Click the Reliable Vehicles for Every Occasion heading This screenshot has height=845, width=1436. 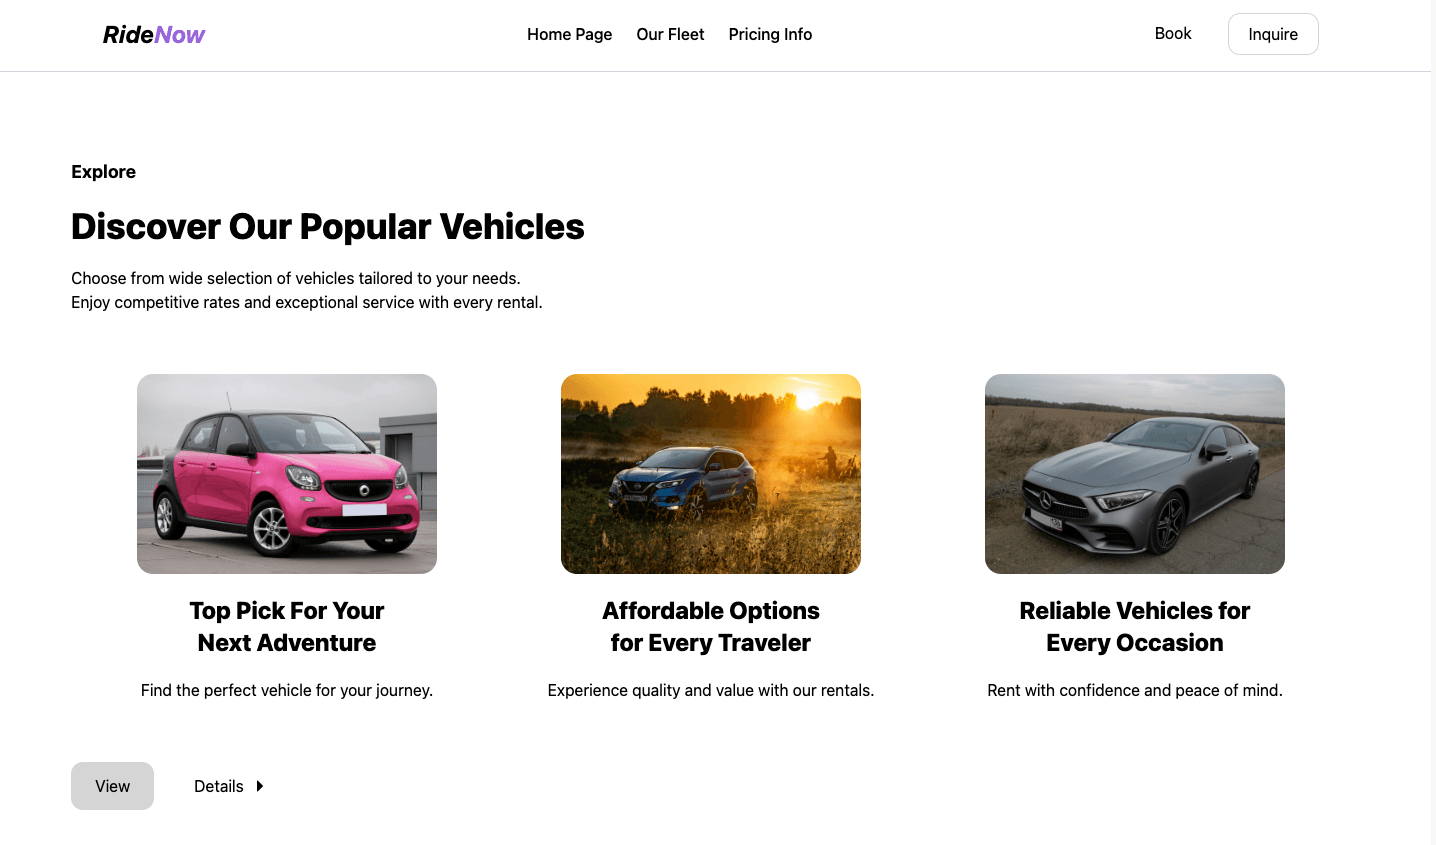click(1135, 627)
